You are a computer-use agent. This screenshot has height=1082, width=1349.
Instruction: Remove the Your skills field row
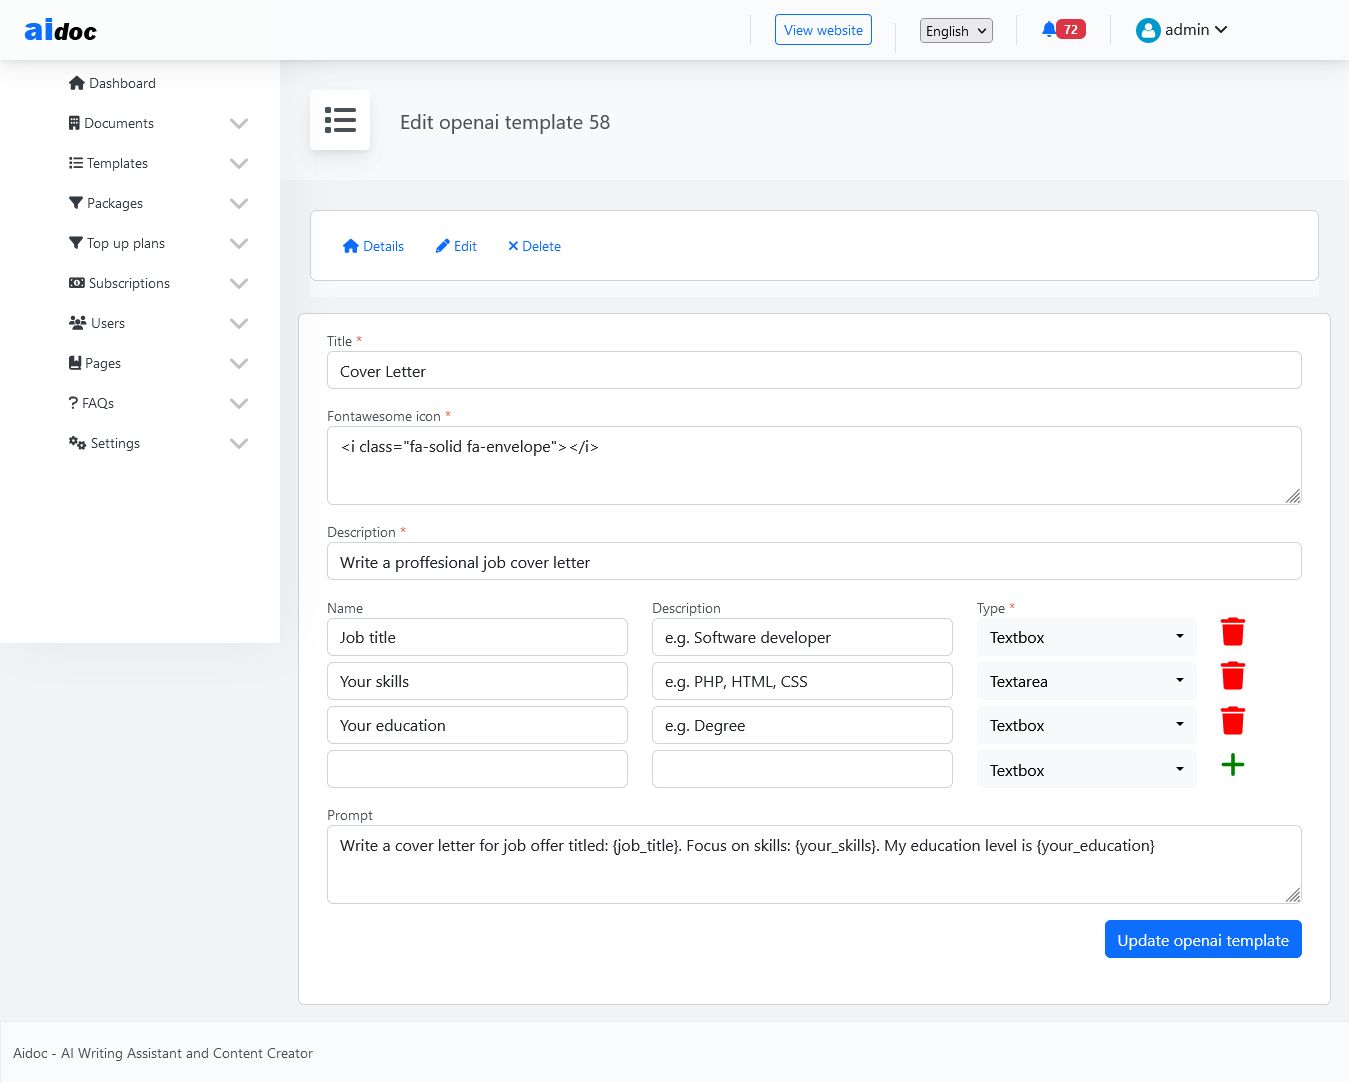pyautogui.click(x=1232, y=676)
